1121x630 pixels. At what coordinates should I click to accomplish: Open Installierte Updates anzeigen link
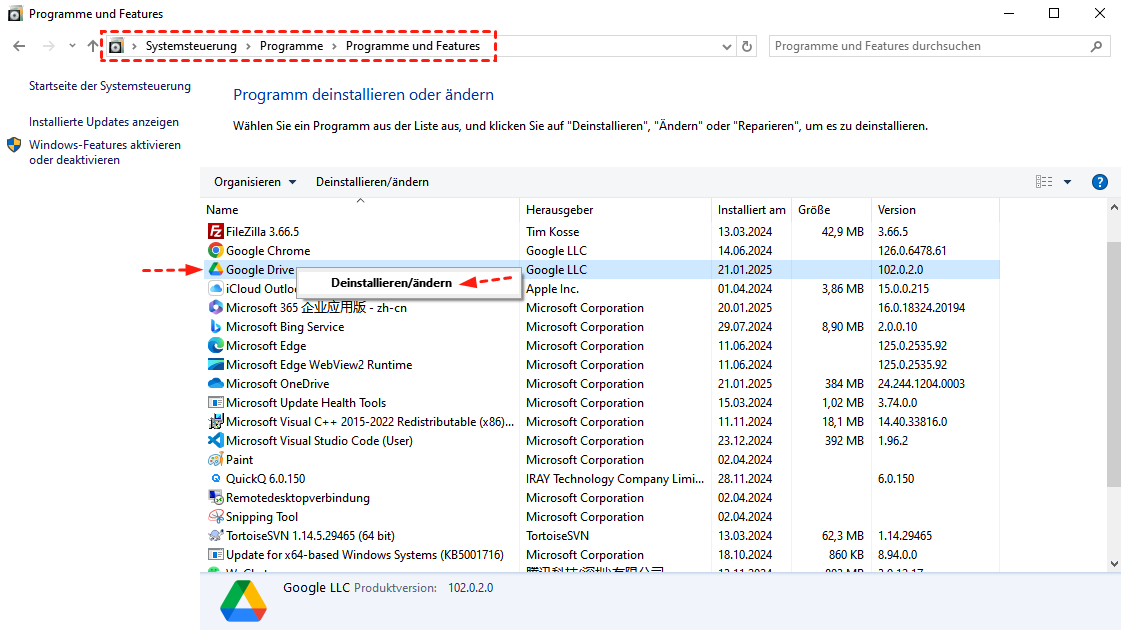click(104, 122)
